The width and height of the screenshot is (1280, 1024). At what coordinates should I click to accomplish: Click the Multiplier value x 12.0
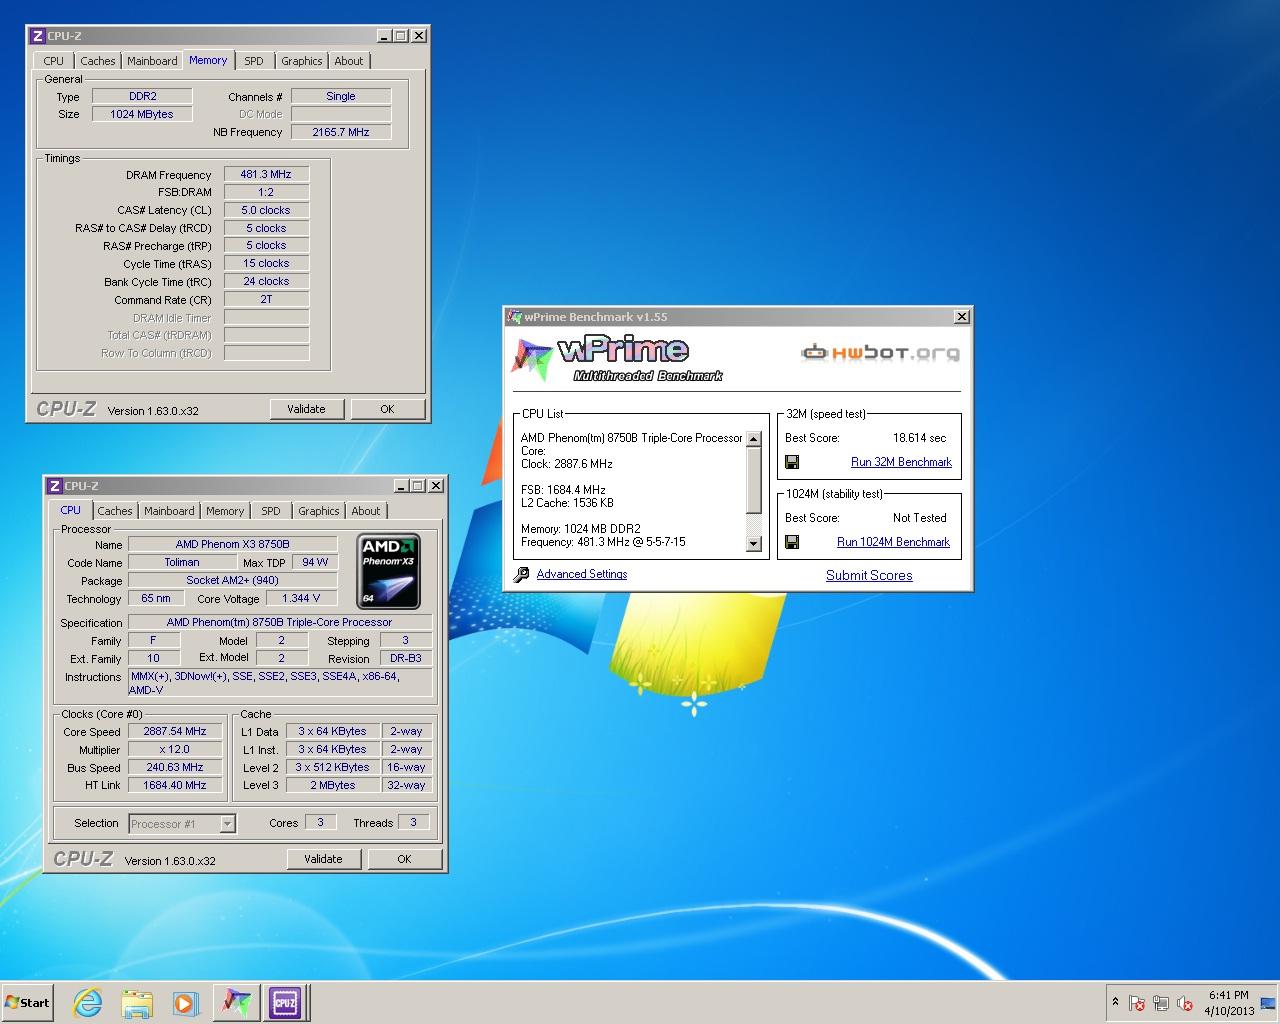[175, 749]
